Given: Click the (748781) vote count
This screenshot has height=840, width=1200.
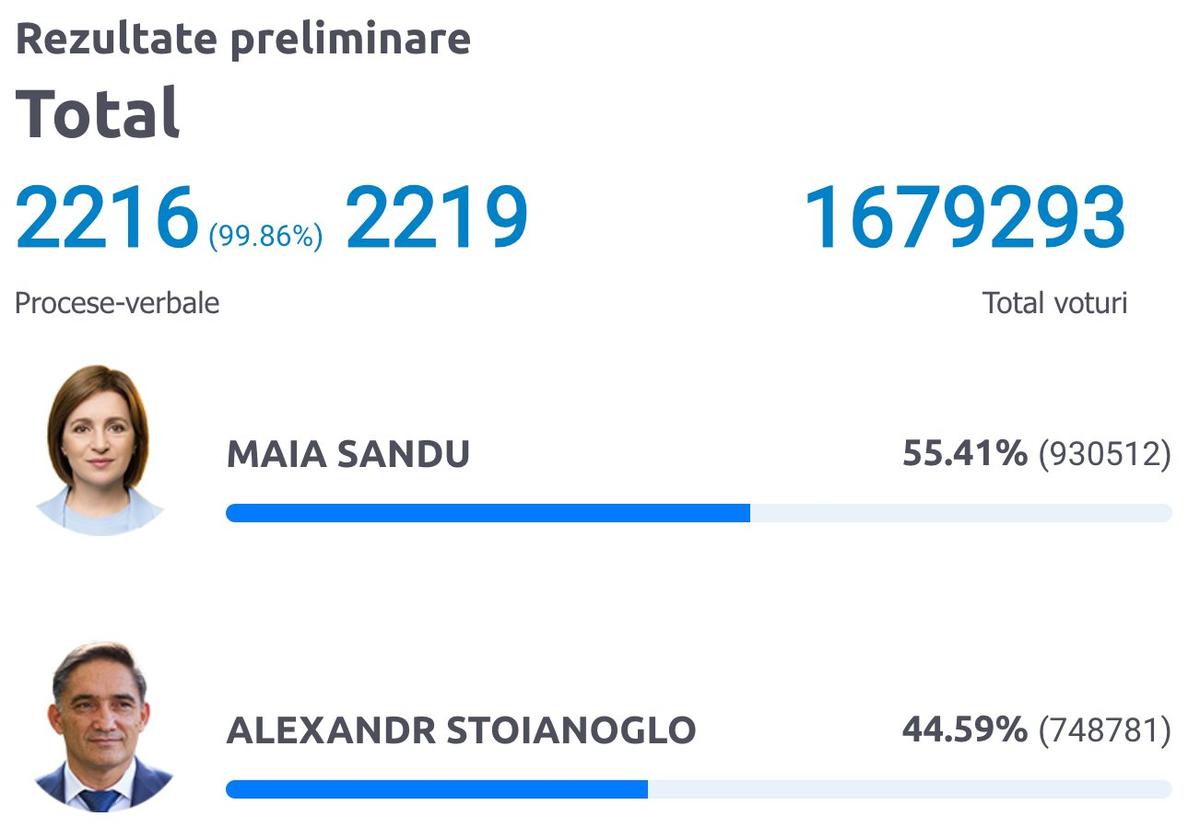Looking at the screenshot, I should tap(1104, 730).
